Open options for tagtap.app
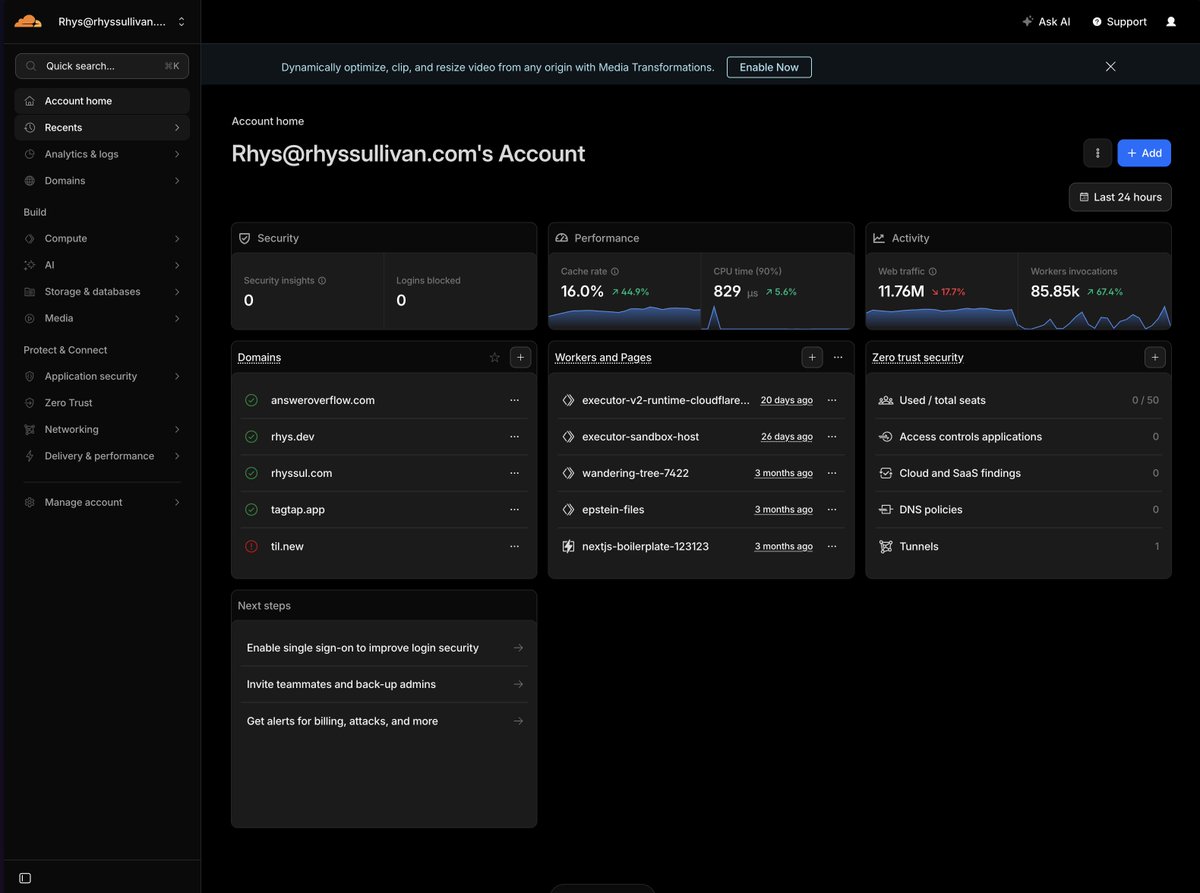This screenshot has width=1200, height=893. (514, 510)
